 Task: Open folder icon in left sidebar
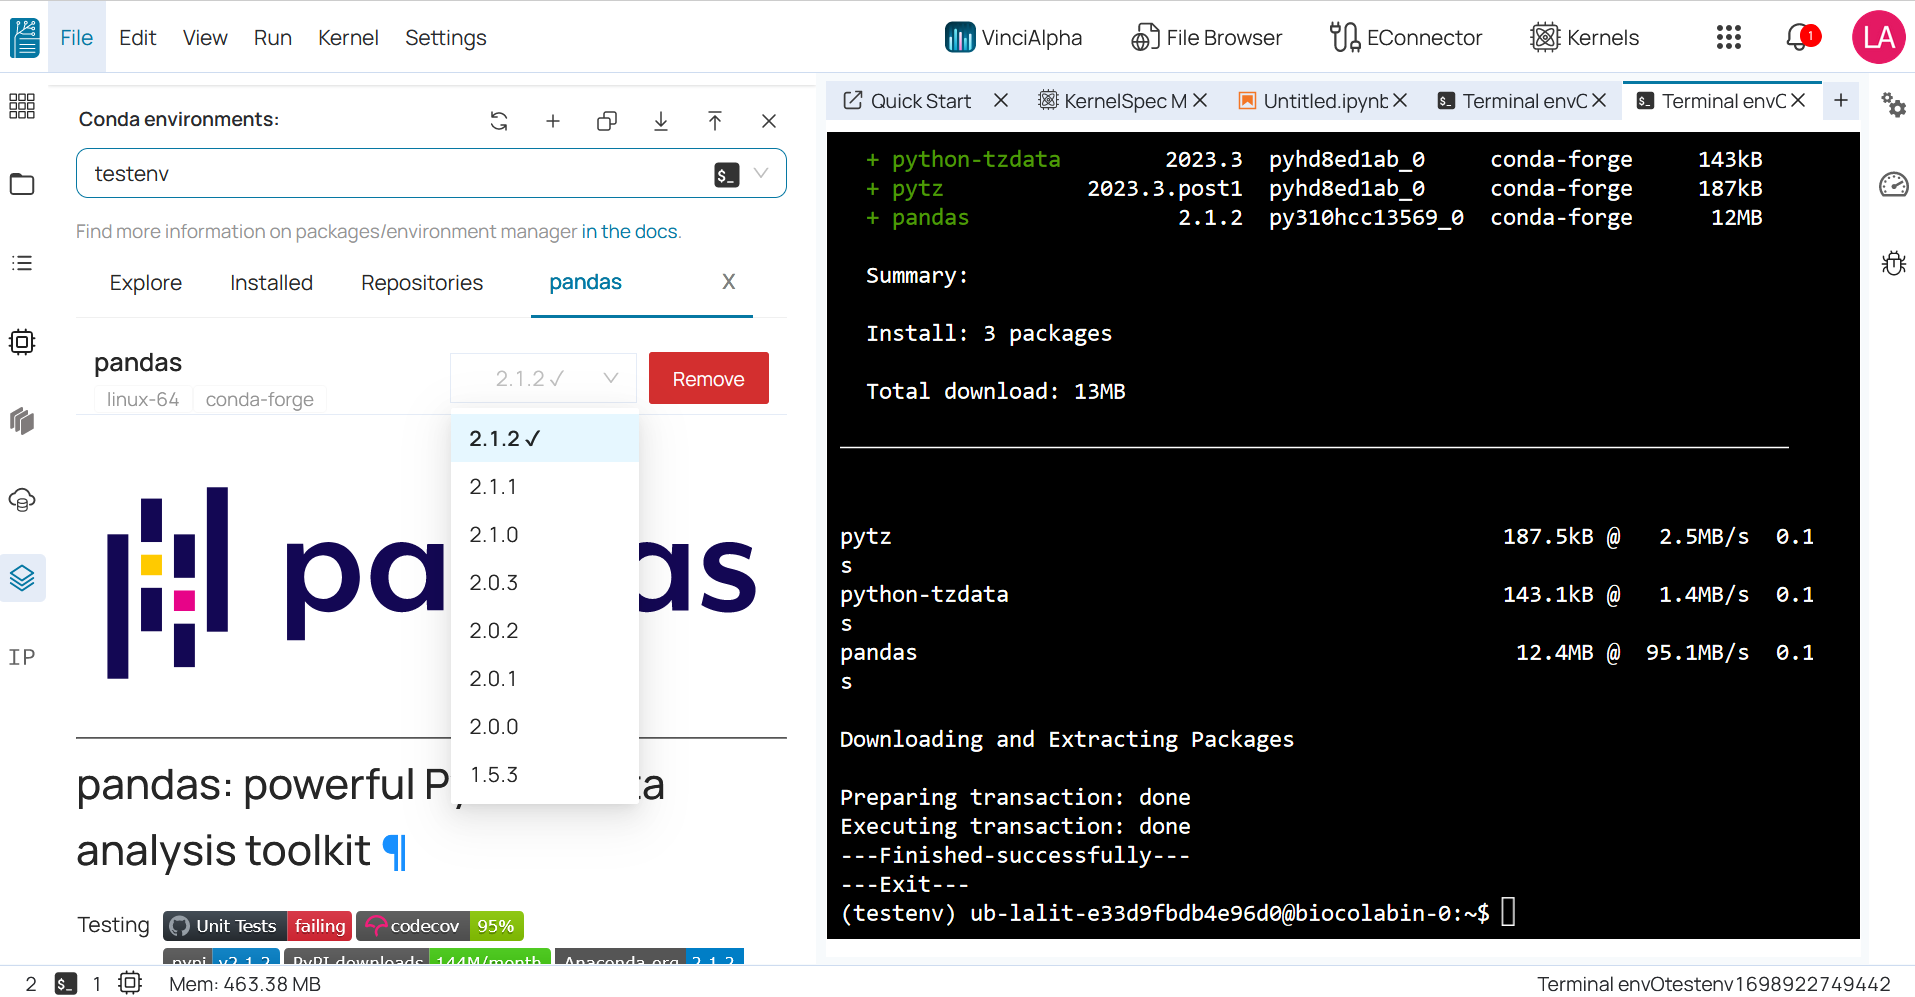[22, 184]
